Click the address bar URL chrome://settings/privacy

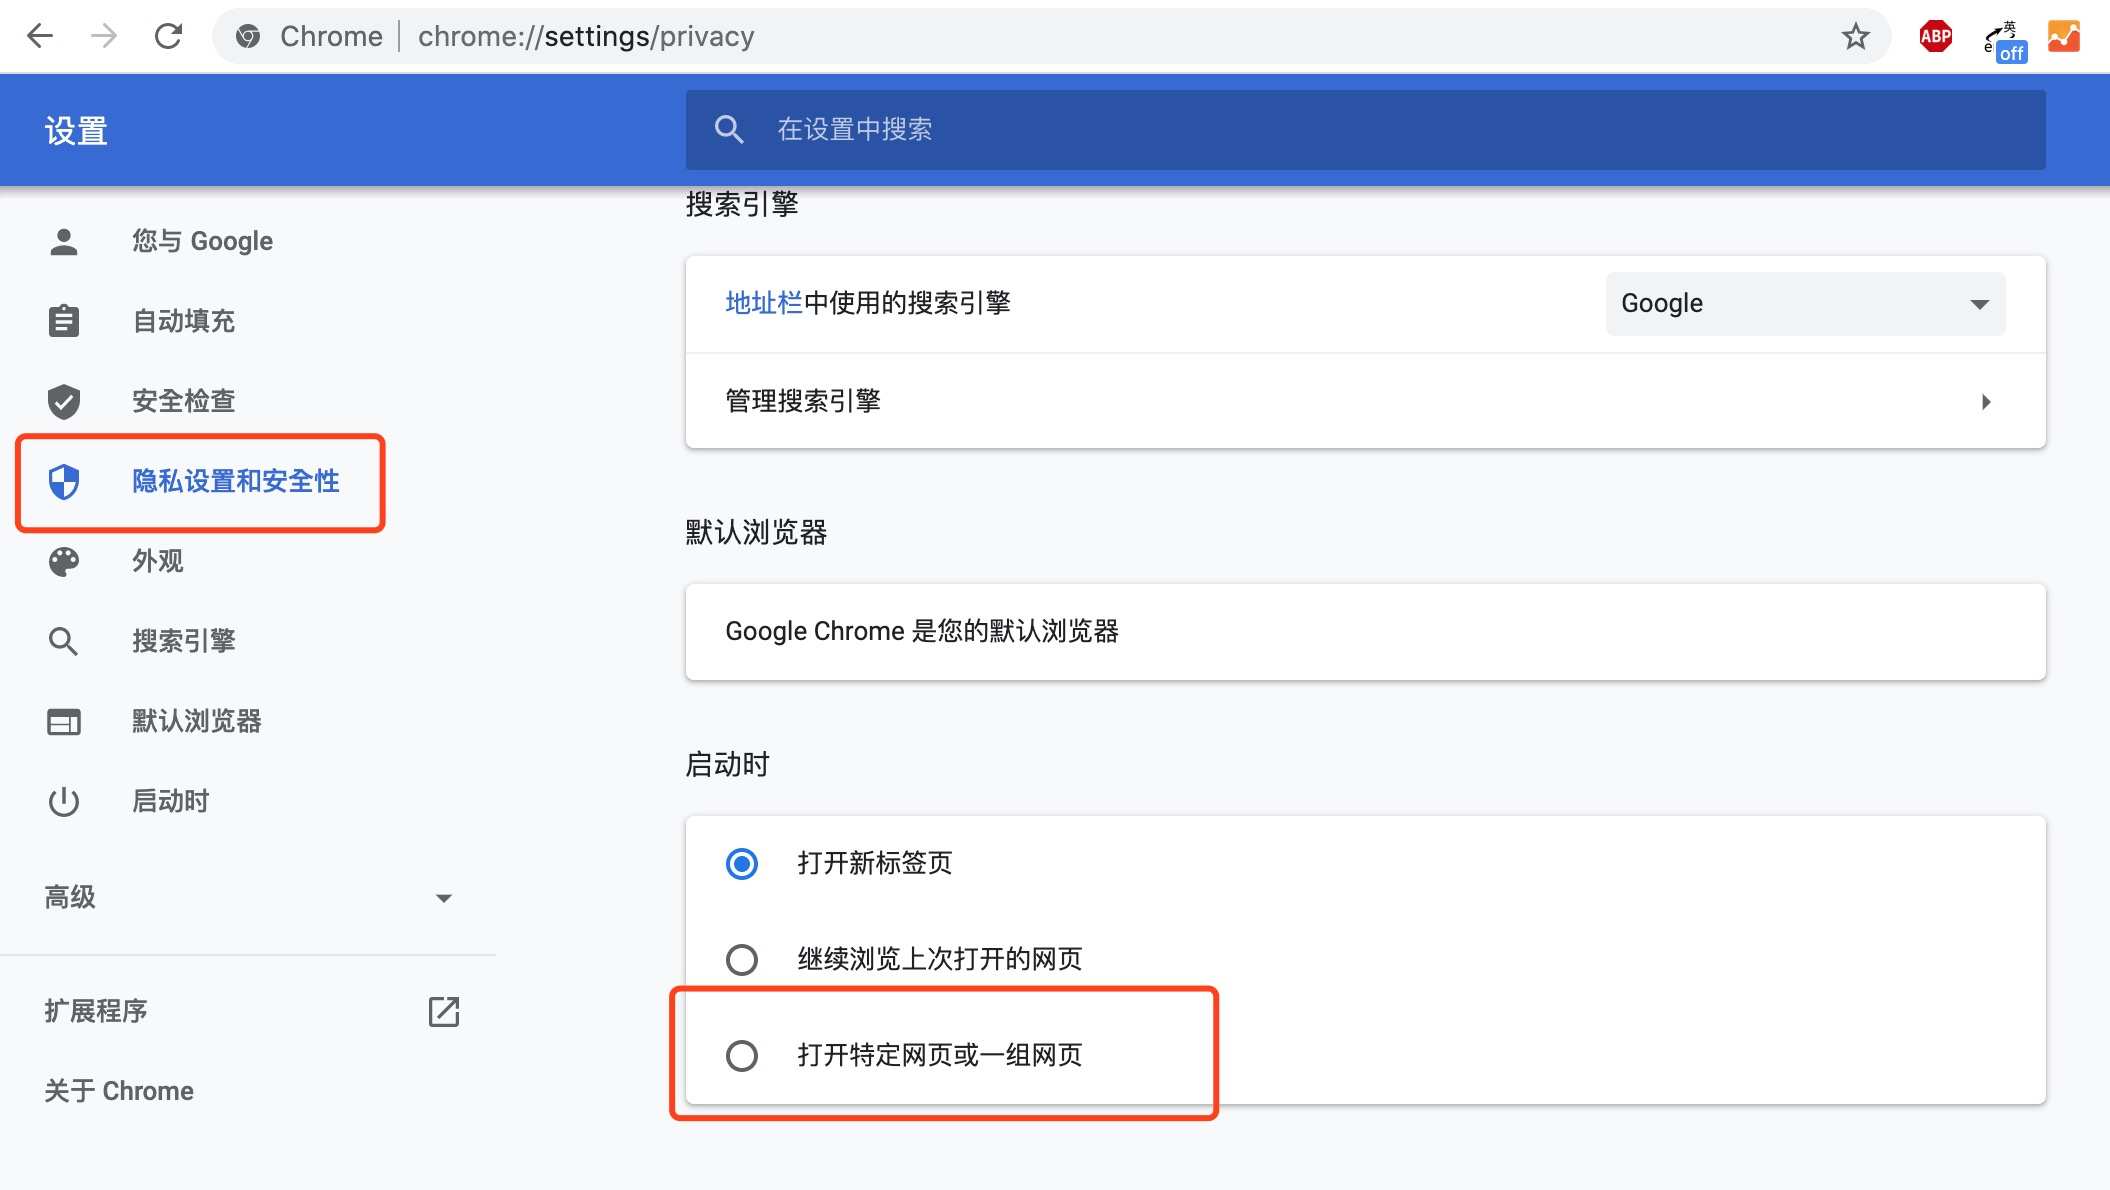click(586, 37)
